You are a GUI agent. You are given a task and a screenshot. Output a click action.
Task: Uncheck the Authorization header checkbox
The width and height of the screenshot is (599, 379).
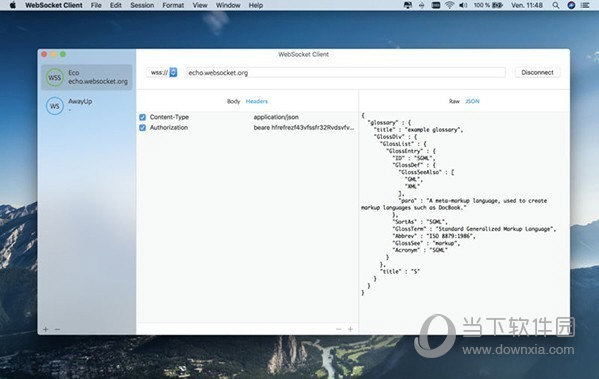coord(142,128)
